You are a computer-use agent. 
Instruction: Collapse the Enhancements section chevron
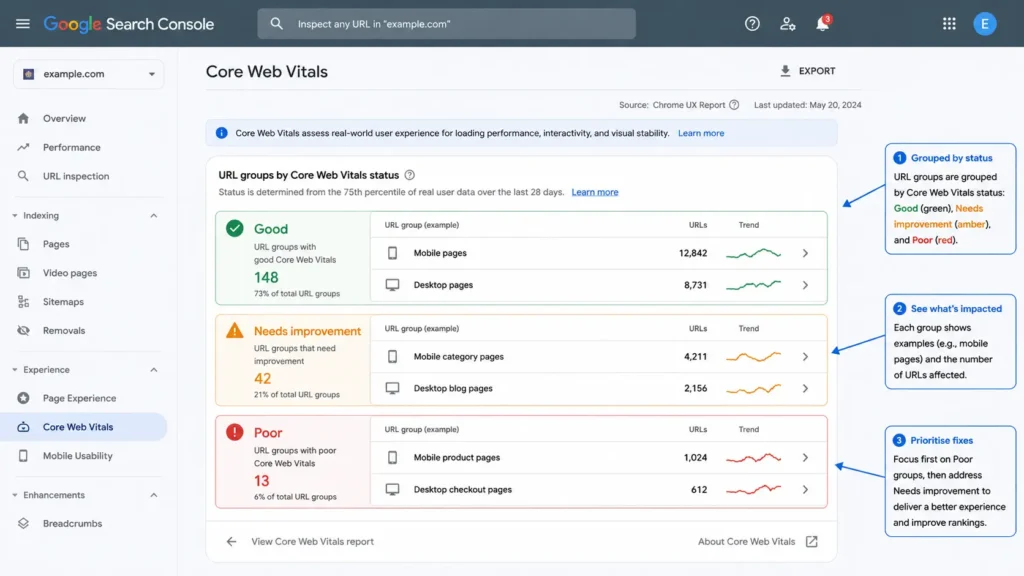tap(153, 495)
